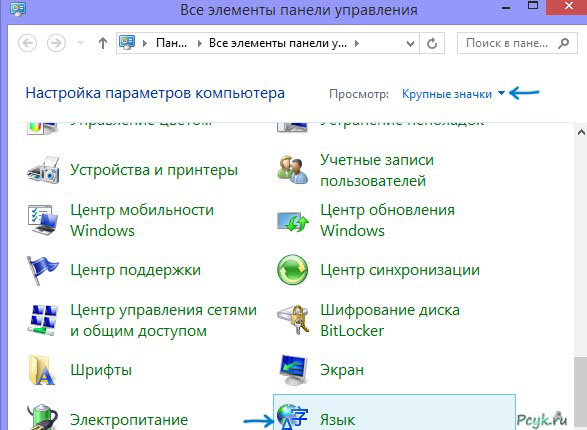This screenshot has height=430, width=587.
Task: Open 'Язык' link
Action: [x=337, y=420]
